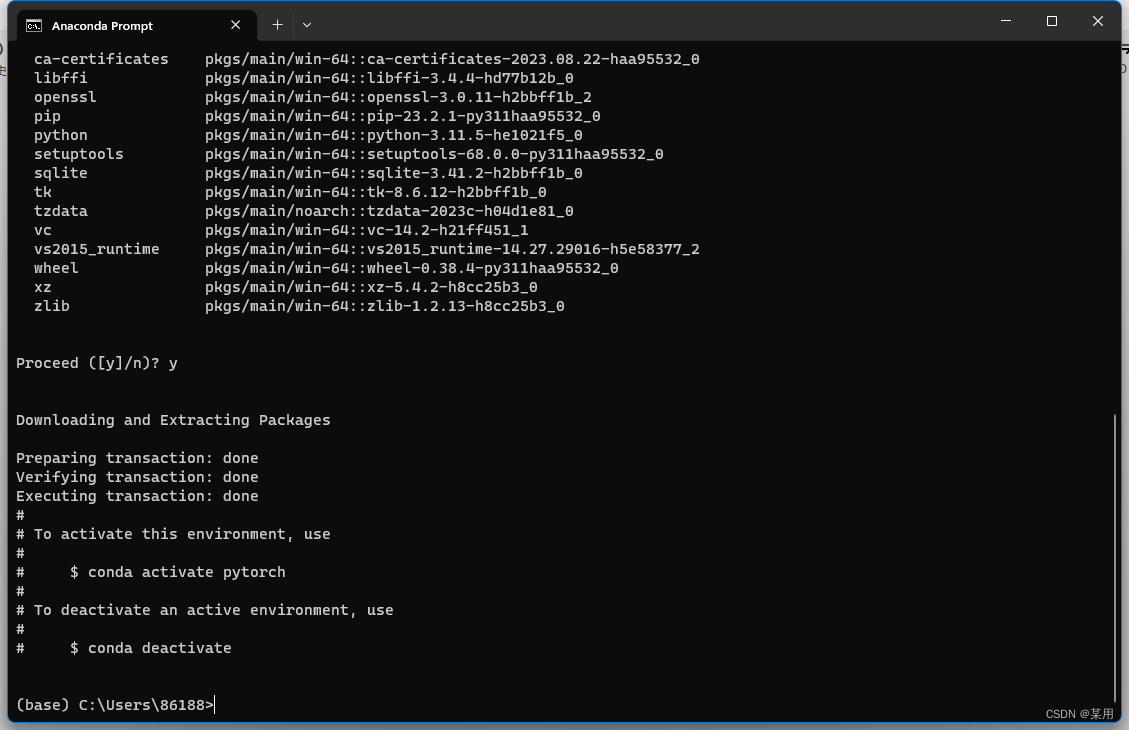Screen dimensions: 1129x730
Task: Click the 'tk' package name
Action: point(42,192)
